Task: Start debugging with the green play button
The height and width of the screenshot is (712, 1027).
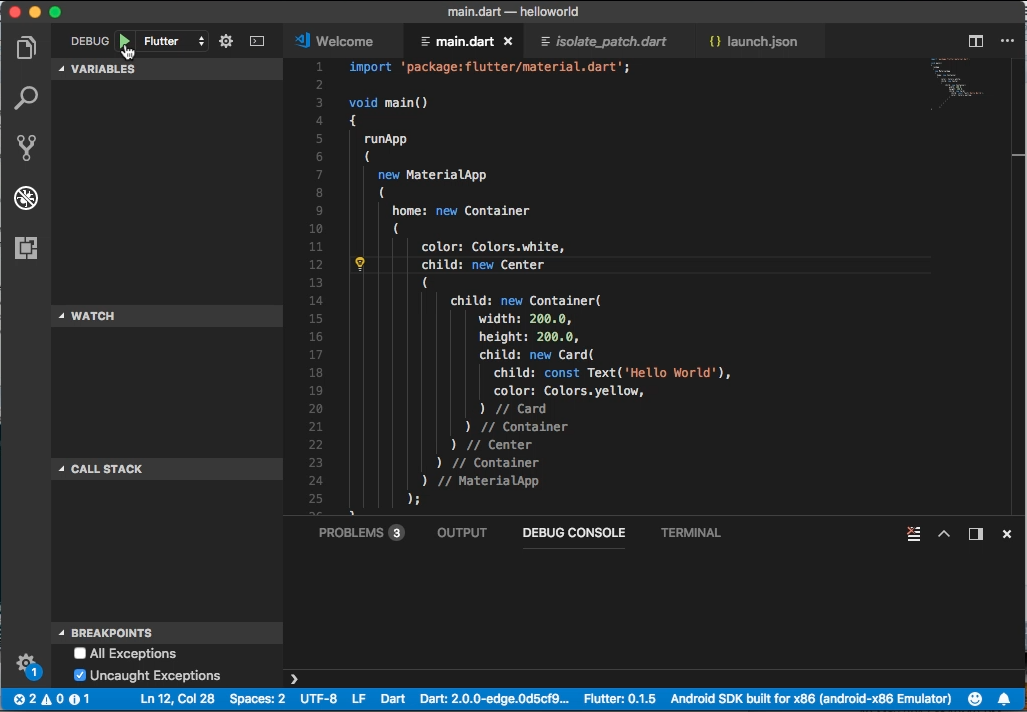Action: [124, 41]
